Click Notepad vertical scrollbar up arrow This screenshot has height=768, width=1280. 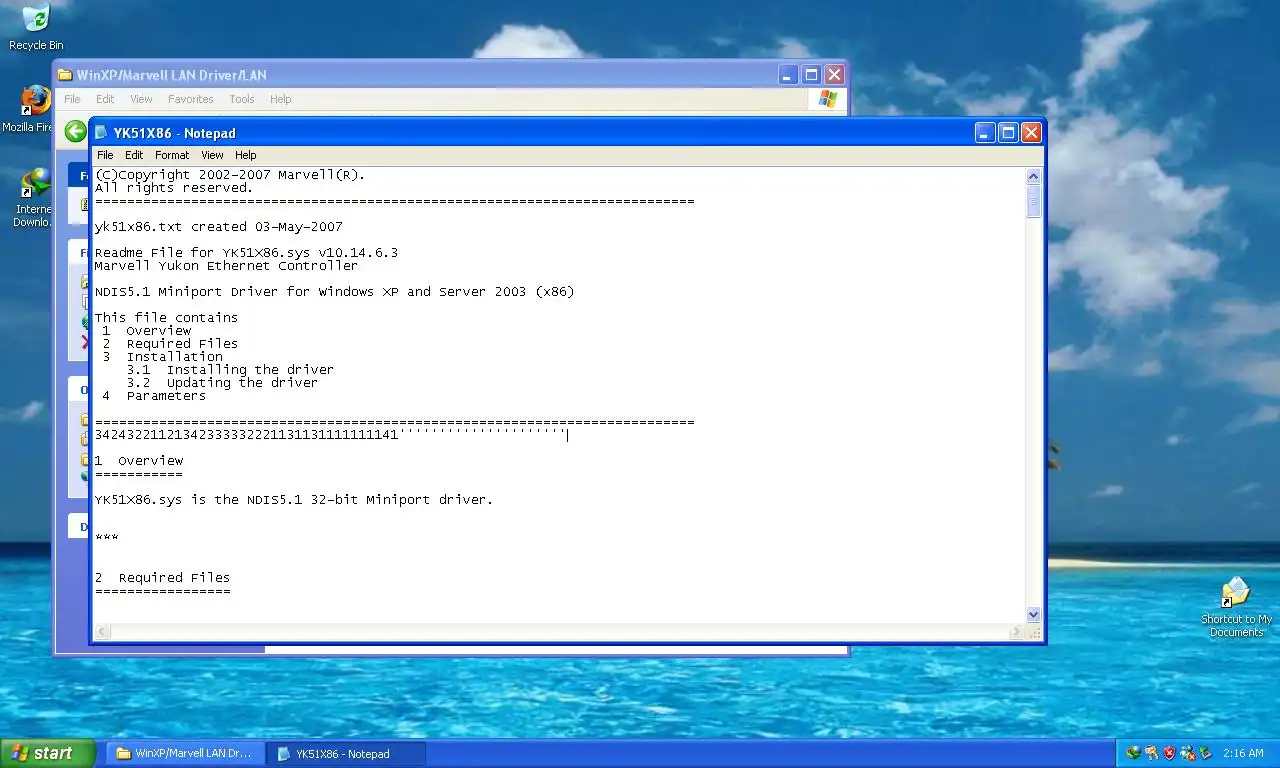click(x=1034, y=176)
